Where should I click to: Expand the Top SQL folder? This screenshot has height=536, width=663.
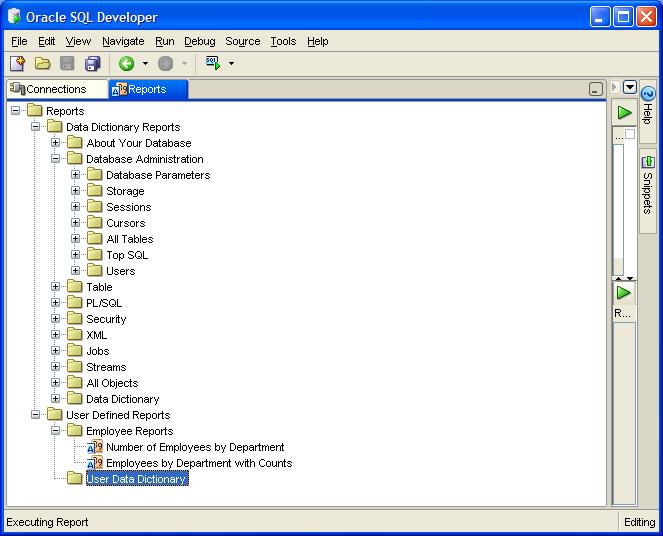(75, 254)
